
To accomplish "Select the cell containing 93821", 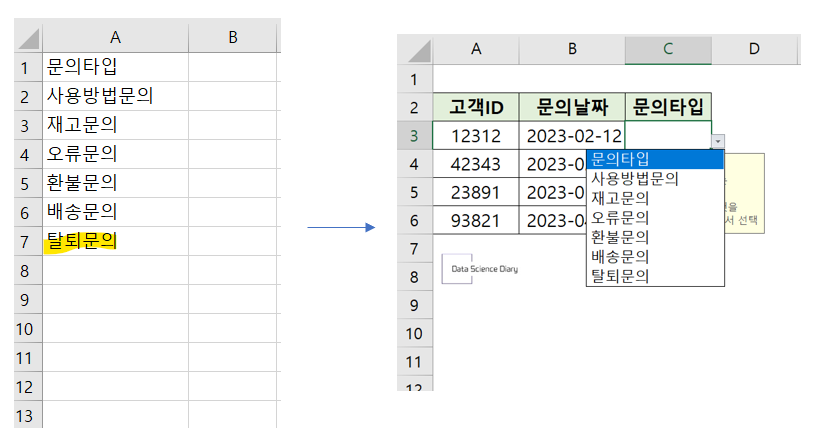I will [x=476, y=221].
